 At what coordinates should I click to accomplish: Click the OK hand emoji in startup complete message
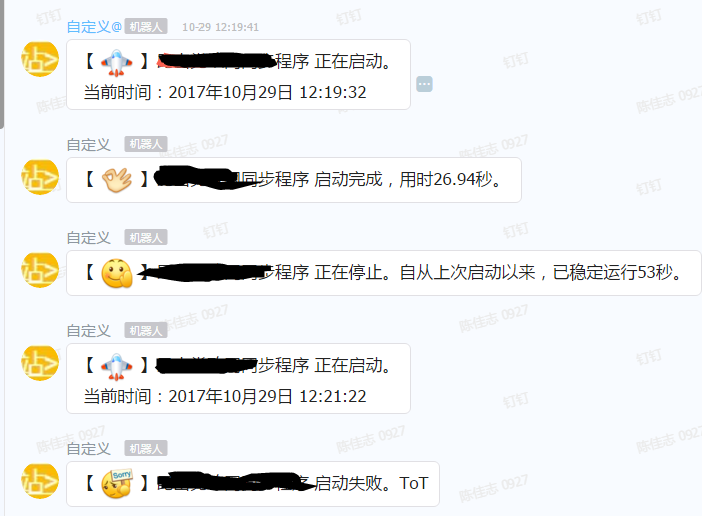[117, 180]
